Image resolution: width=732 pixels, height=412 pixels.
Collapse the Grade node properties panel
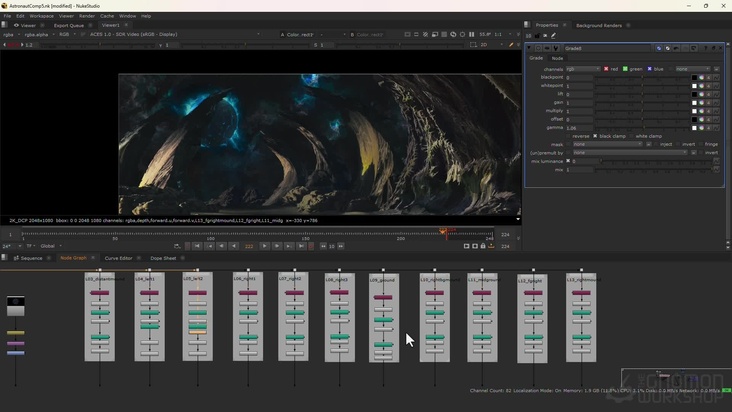point(529,48)
